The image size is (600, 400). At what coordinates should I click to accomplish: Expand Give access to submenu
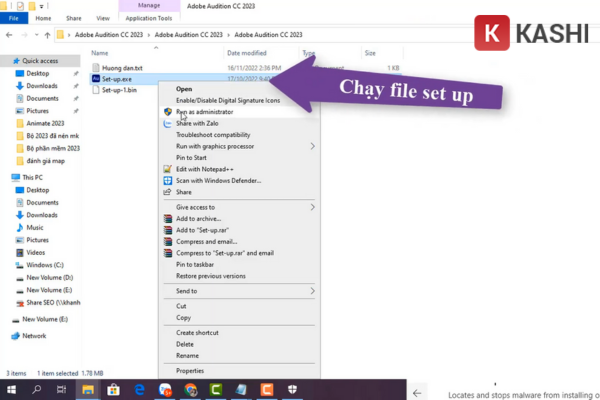tap(239, 207)
